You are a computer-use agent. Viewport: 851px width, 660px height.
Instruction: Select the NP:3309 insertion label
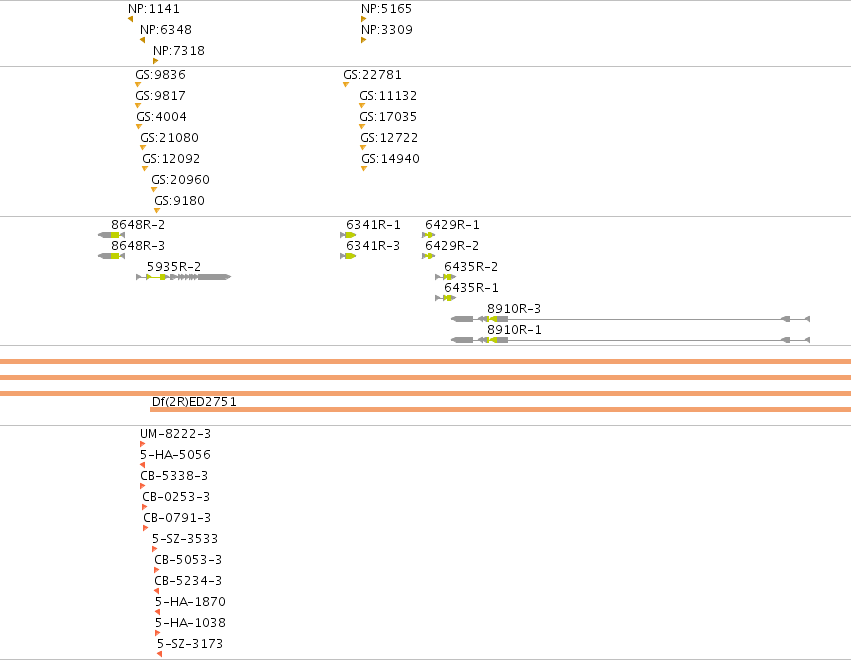pos(386,30)
